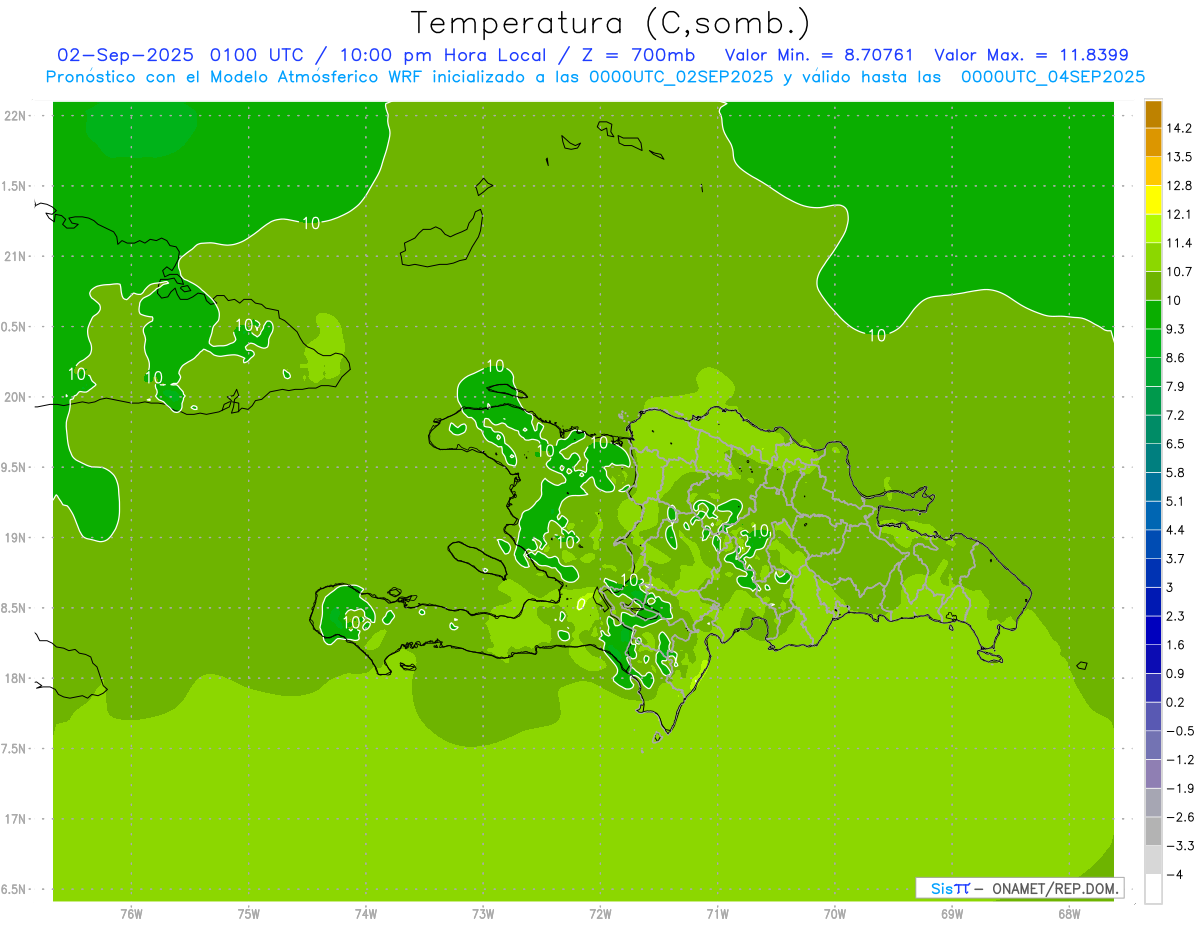Pick the green swatch between 10 and 9.3
Screen dimensions: 1200x927
[x=1153, y=315]
